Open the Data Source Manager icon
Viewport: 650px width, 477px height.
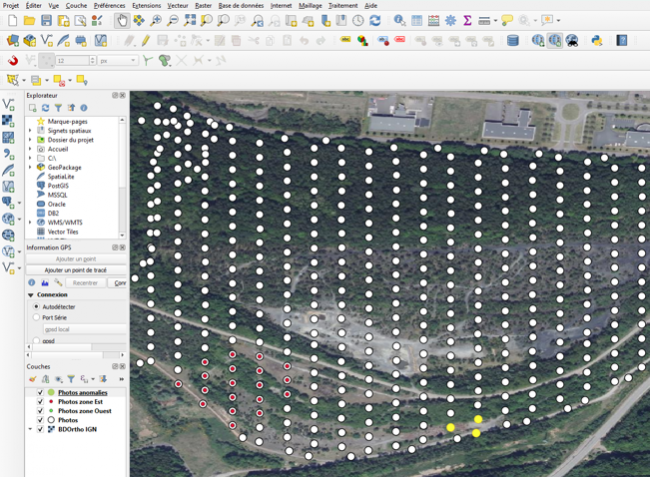(x=13, y=41)
